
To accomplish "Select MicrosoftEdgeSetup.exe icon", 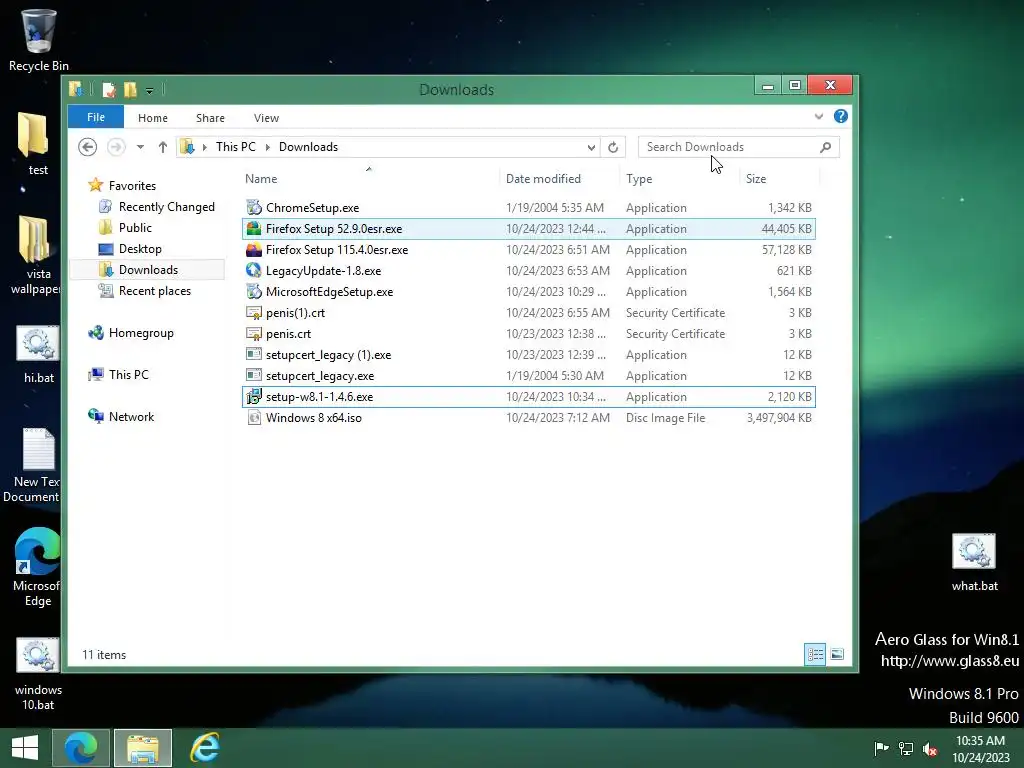I will point(254,291).
